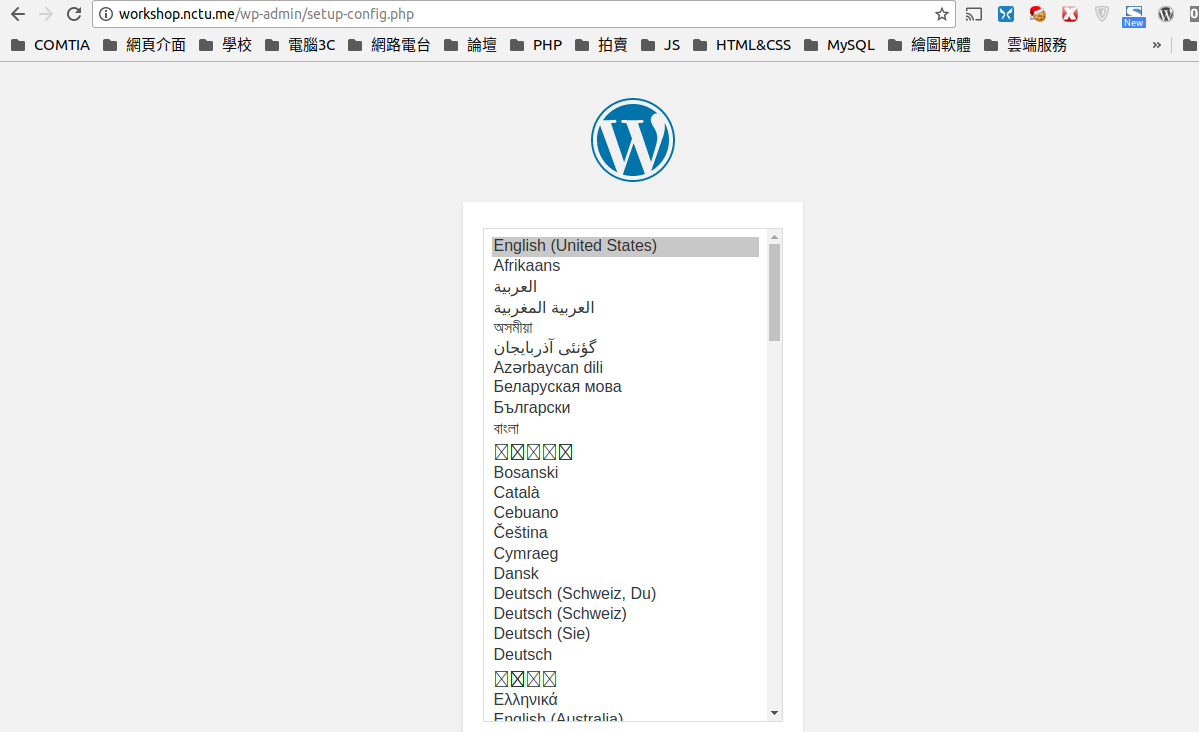Select Cebuano language option
Viewport: 1199px width, 732px height.
click(x=625, y=512)
